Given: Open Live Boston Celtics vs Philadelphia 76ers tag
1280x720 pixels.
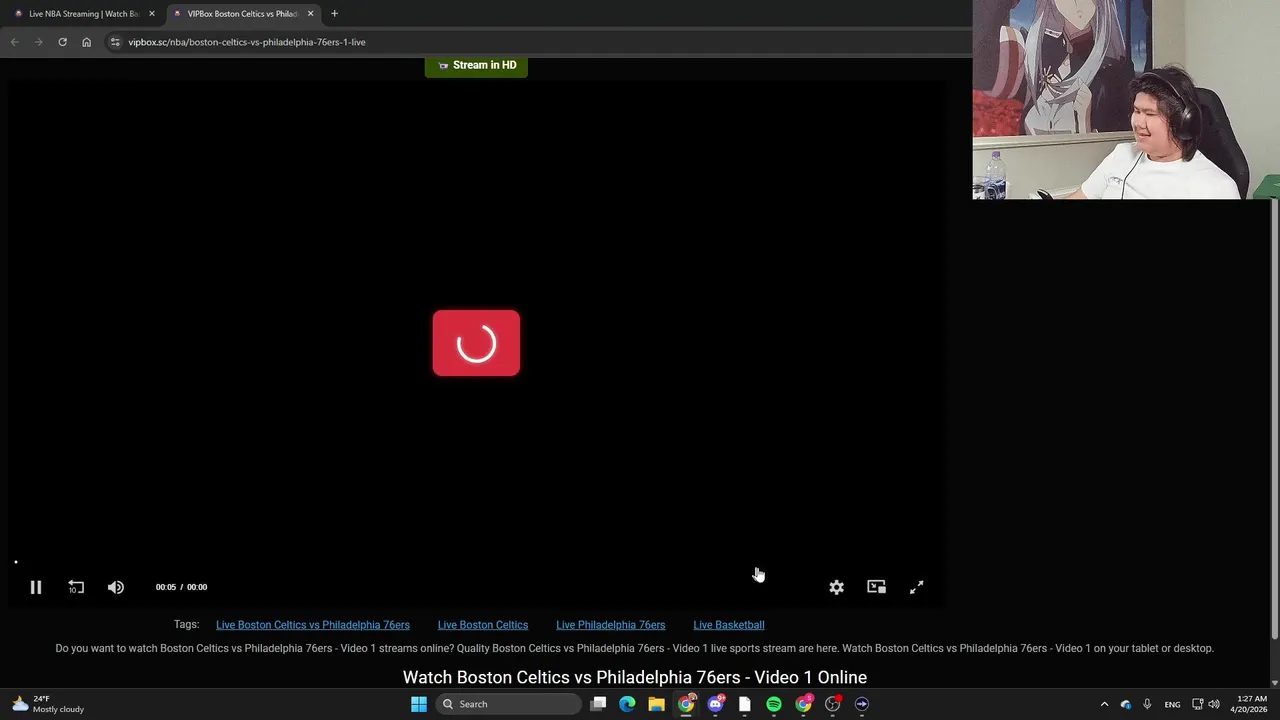Looking at the screenshot, I should tap(313, 625).
